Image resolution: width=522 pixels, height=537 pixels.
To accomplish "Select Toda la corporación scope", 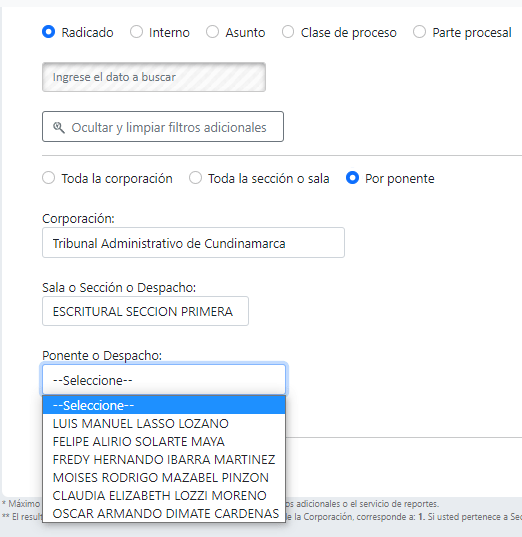I will pyautogui.click(x=49, y=178).
